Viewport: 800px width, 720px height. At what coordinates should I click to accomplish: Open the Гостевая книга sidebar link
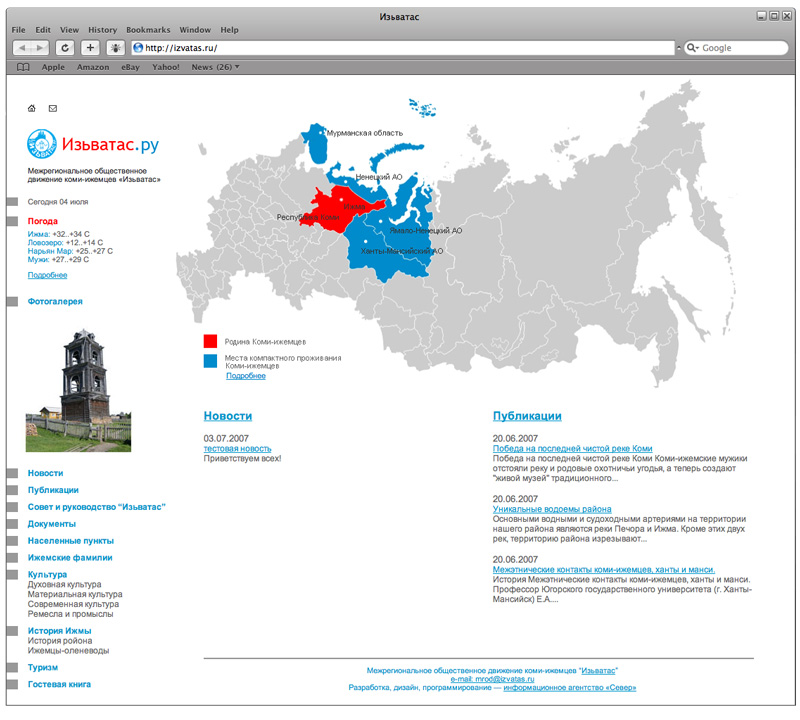pyautogui.click(x=59, y=684)
